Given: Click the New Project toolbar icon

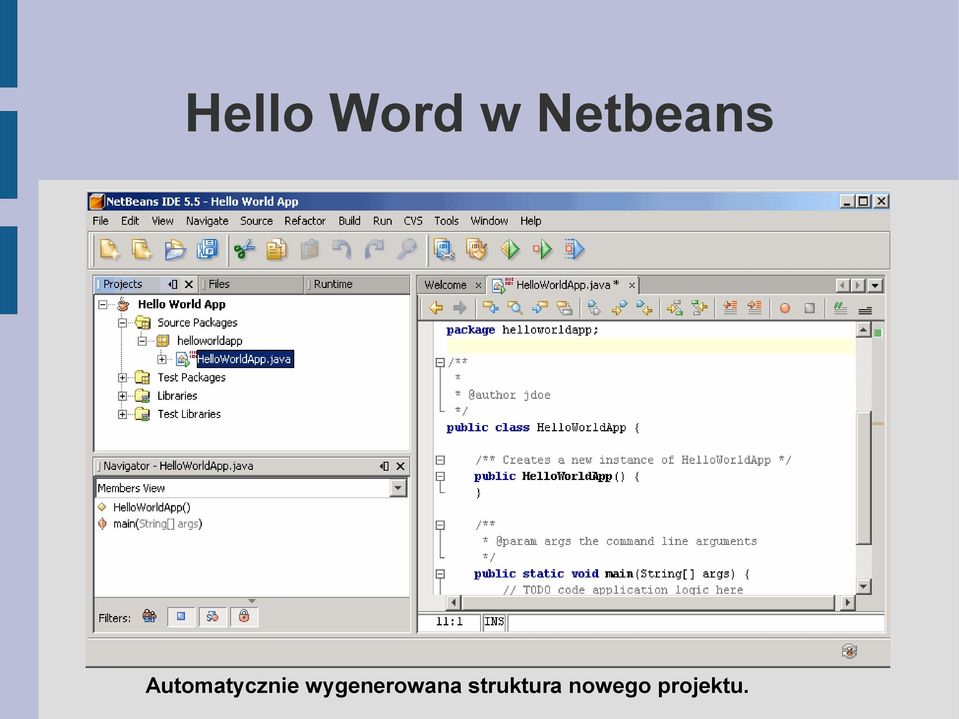Looking at the screenshot, I should point(142,249).
